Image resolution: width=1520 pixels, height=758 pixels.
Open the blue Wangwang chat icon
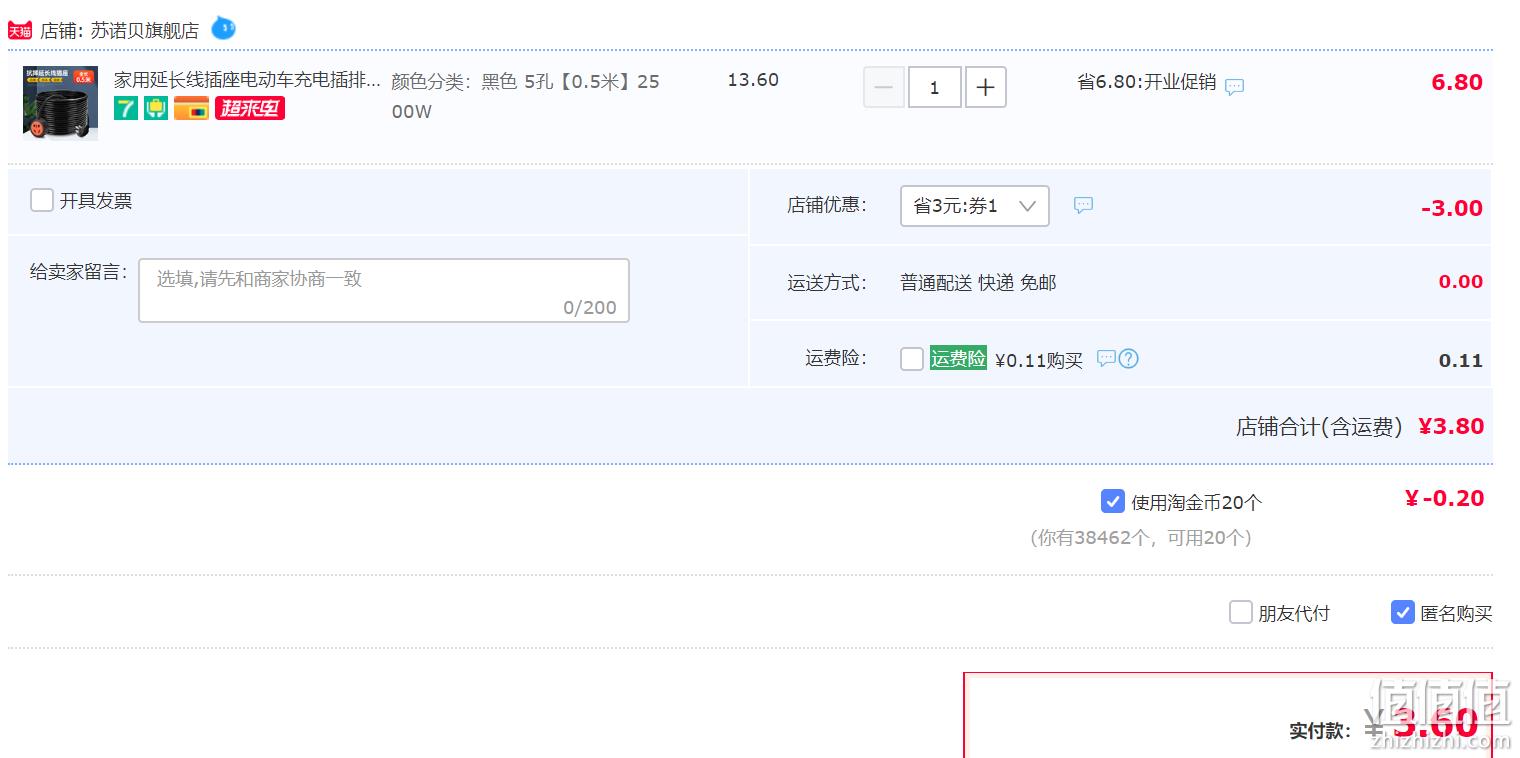[223, 28]
